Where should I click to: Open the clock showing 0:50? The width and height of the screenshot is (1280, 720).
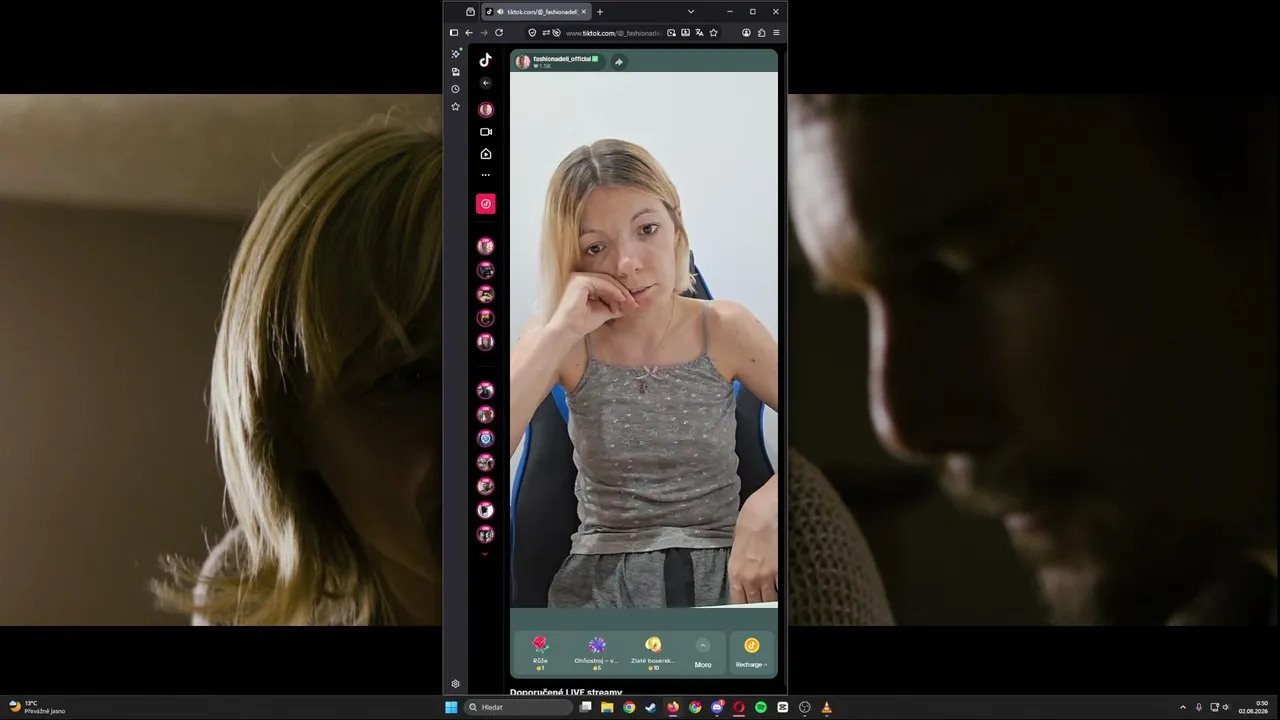1253,707
